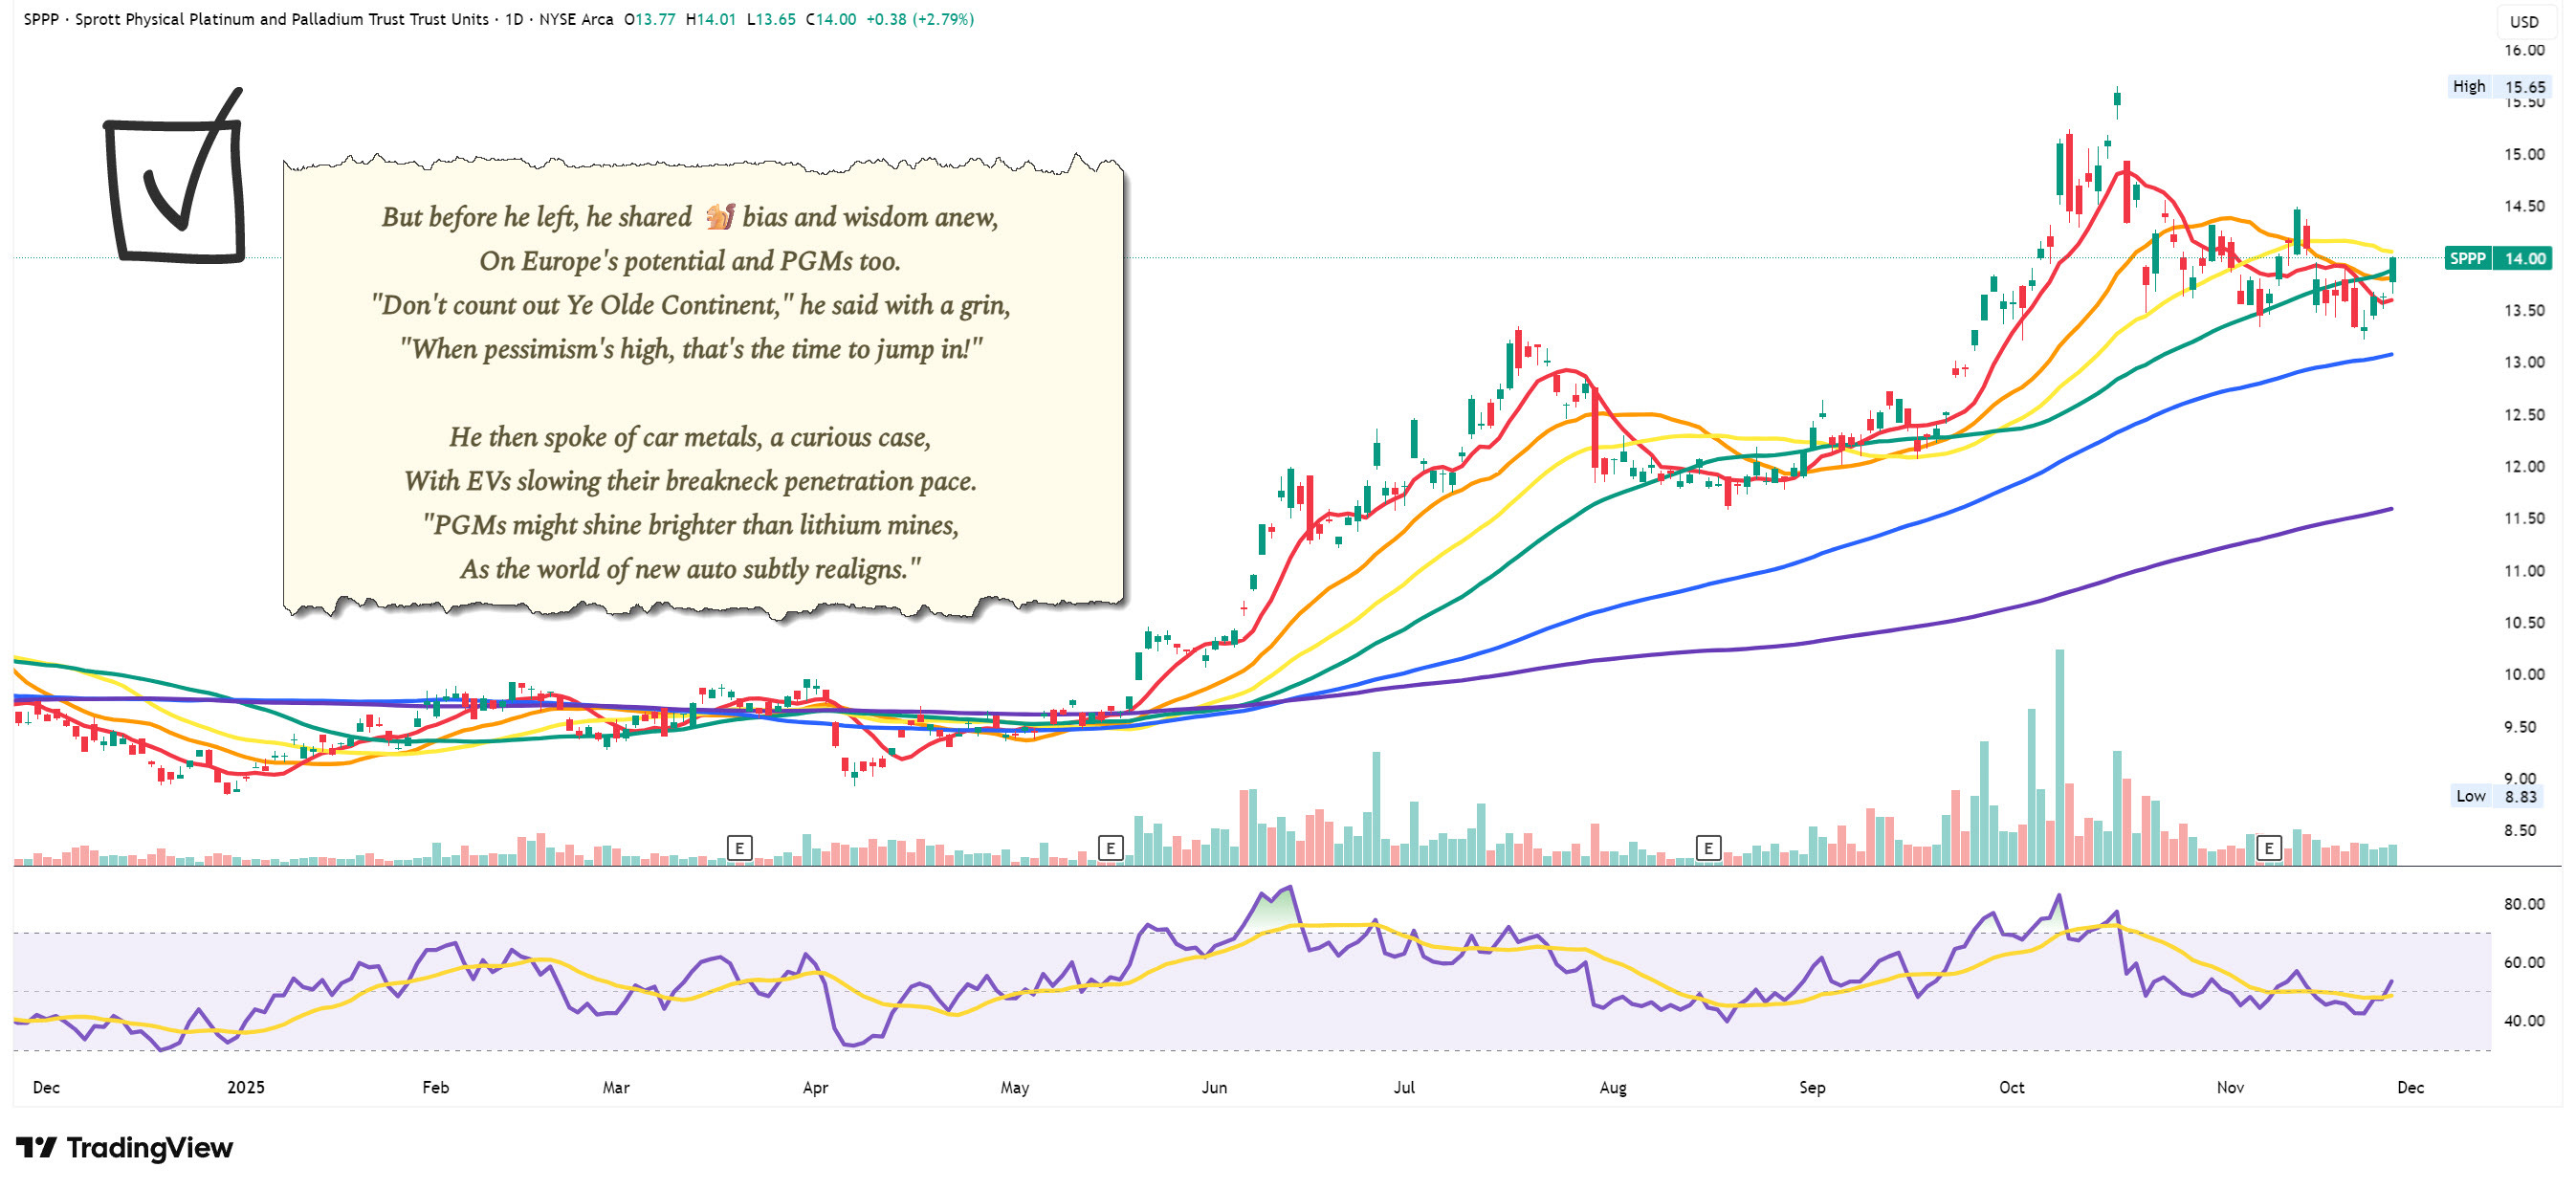Click the candle at the 15.65 high
The image size is (2576, 1189).
[x=2117, y=100]
